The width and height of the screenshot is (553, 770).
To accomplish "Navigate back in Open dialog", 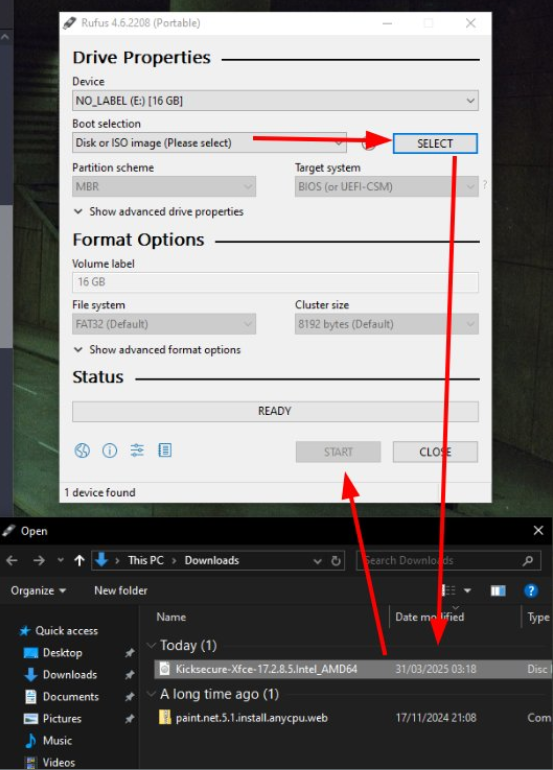I will pos(12,560).
